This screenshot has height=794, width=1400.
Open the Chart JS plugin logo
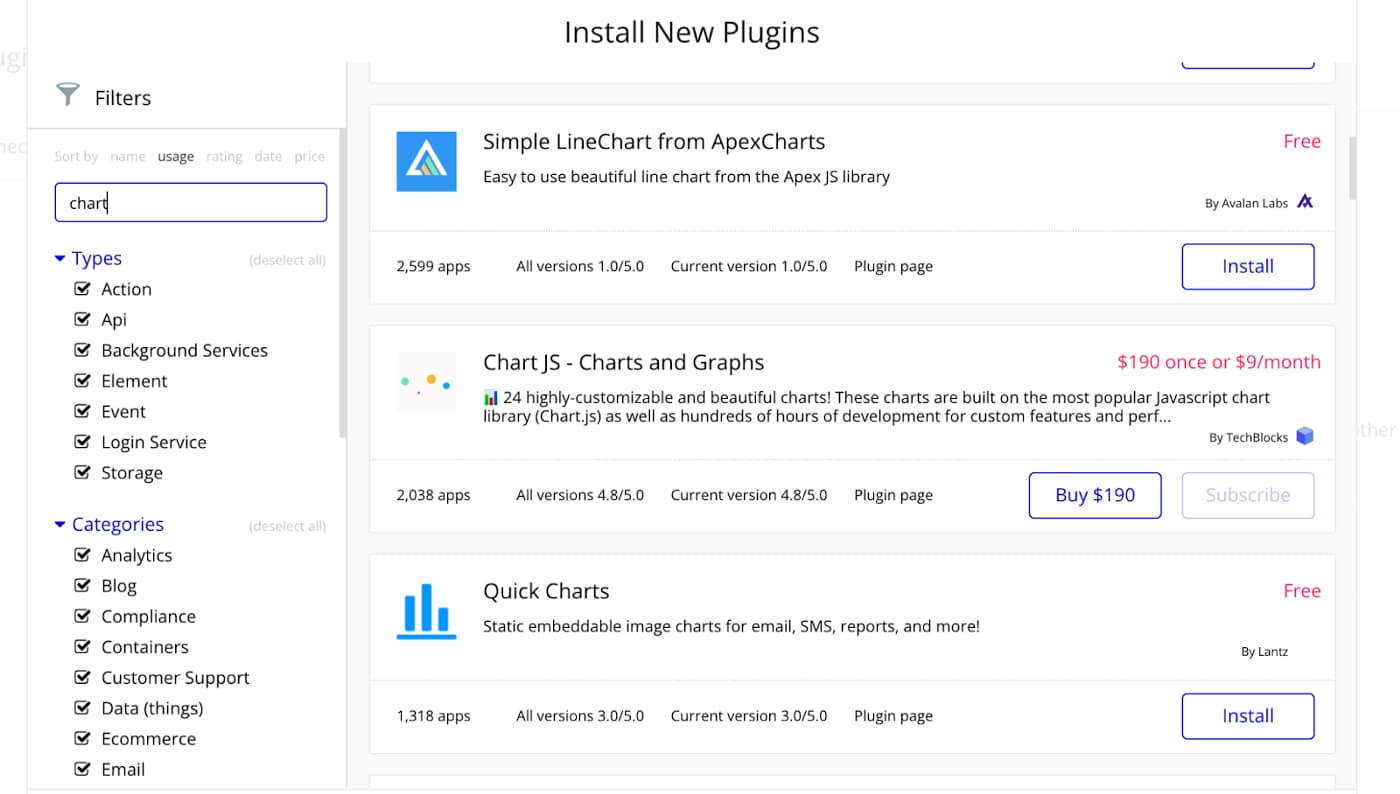[426, 382]
